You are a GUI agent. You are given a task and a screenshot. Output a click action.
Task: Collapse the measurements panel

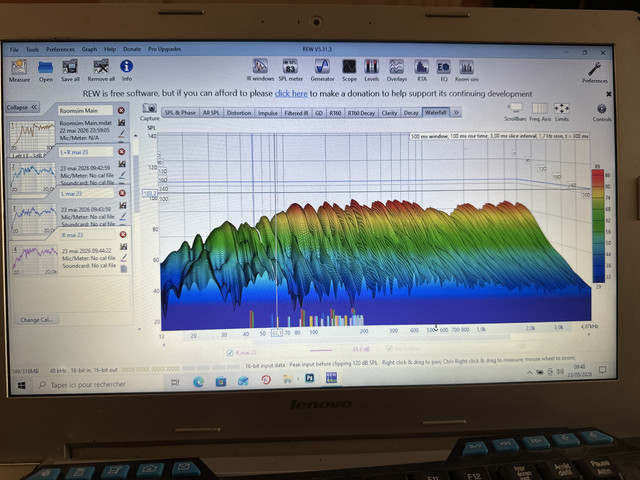click(22, 107)
